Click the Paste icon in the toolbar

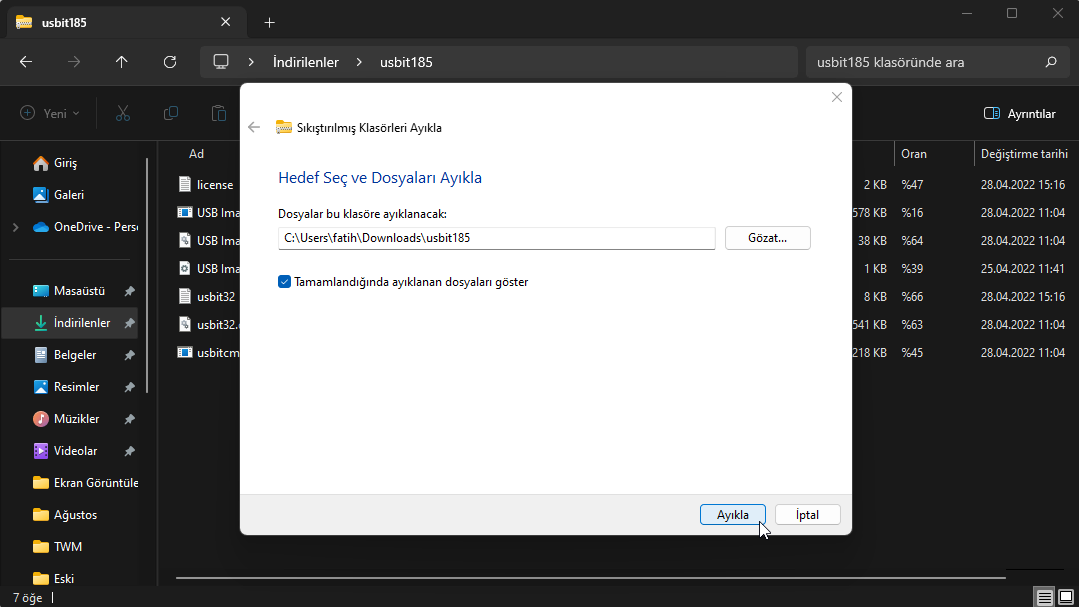click(x=218, y=113)
